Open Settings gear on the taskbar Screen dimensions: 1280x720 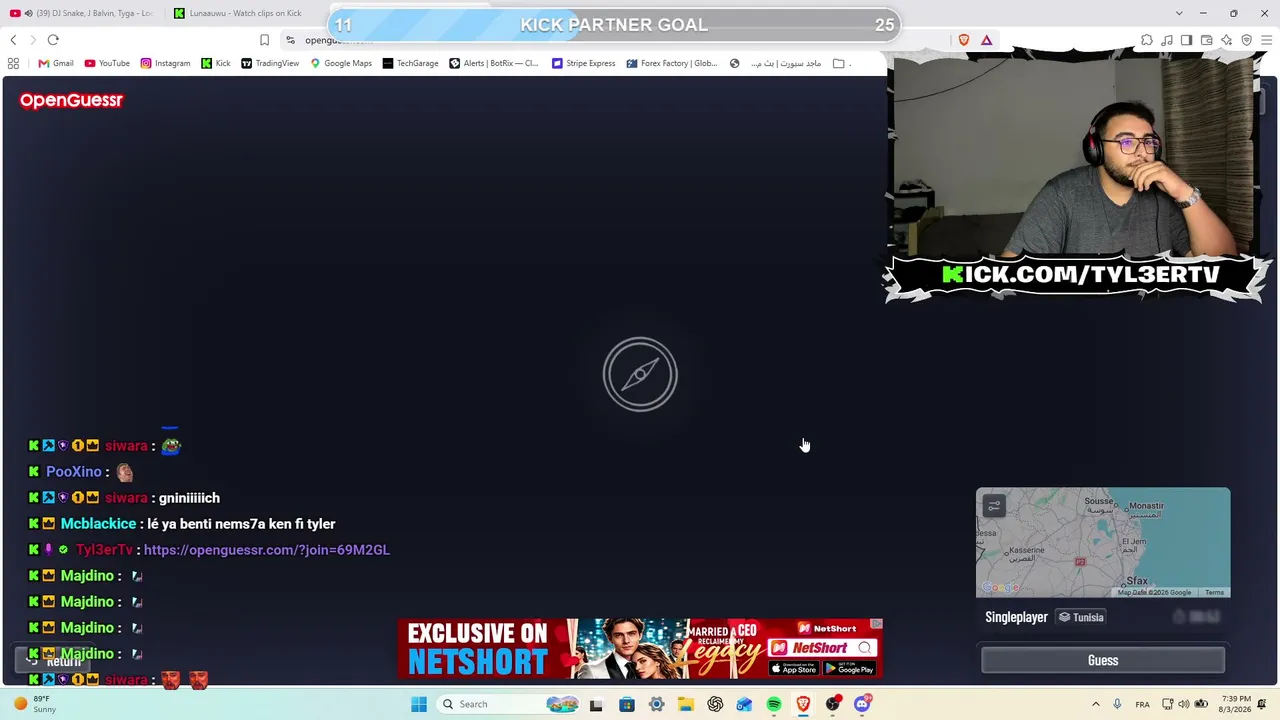click(656, 704)
